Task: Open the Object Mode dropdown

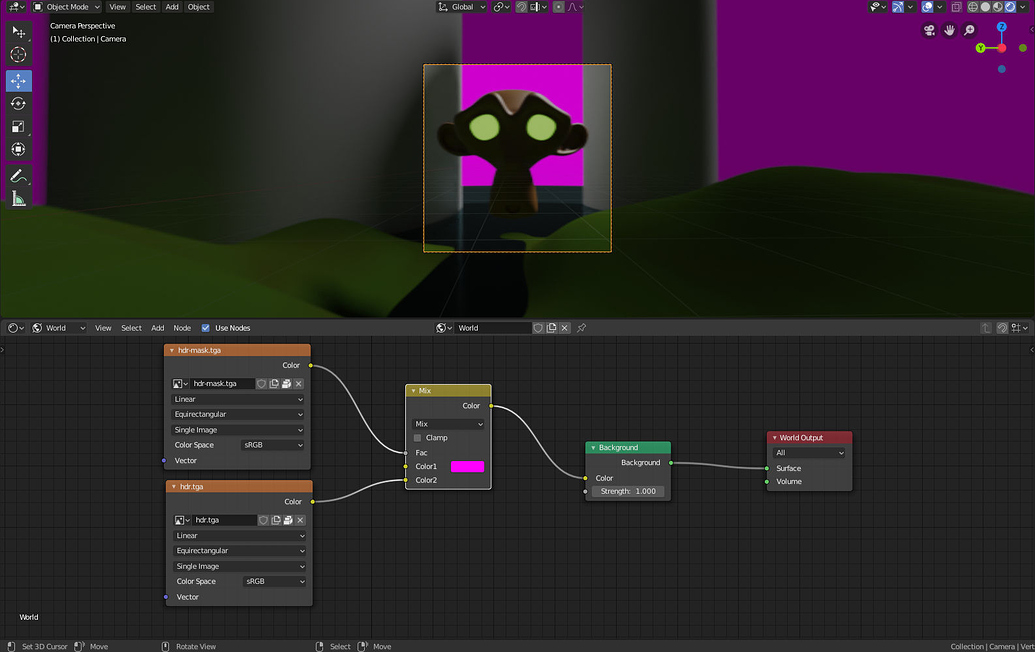Action: coord(66,6)
